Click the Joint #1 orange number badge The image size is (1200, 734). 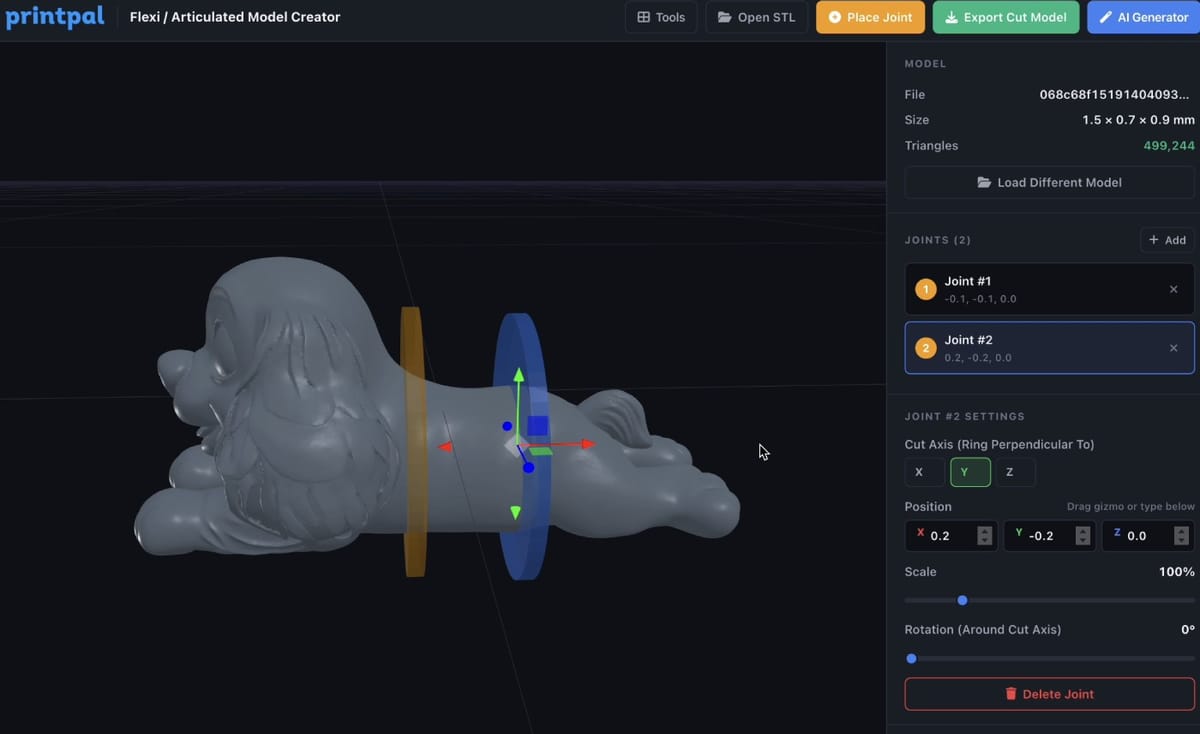coord(925,289)
